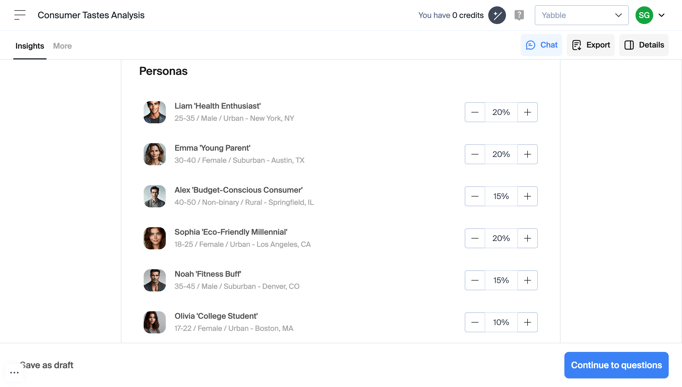
Task: Increase Alex 'Budget-Conscious Consumer' percentage
Action: (527, 196)
